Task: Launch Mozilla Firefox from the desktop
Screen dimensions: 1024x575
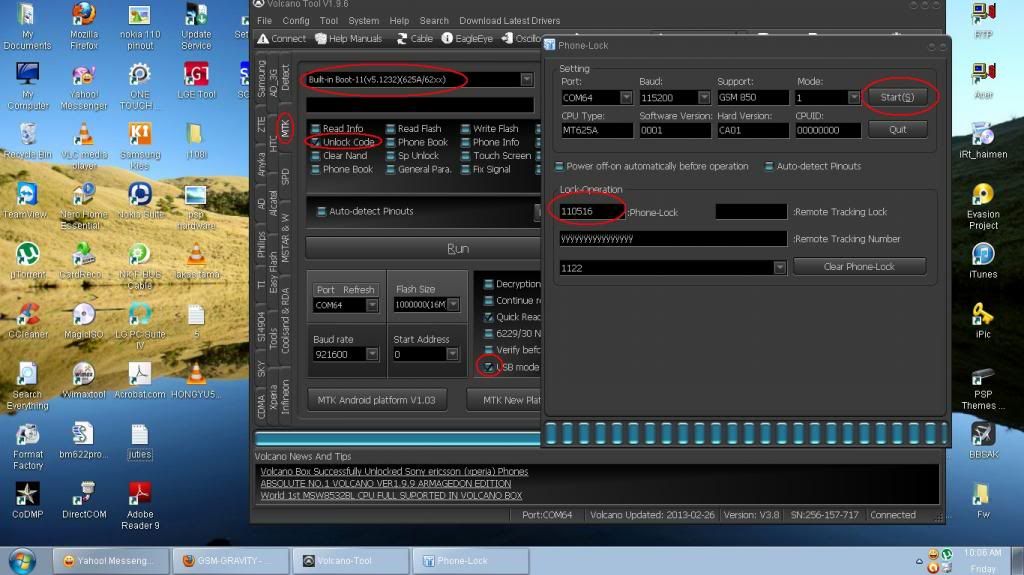Action: pos(84,27)
